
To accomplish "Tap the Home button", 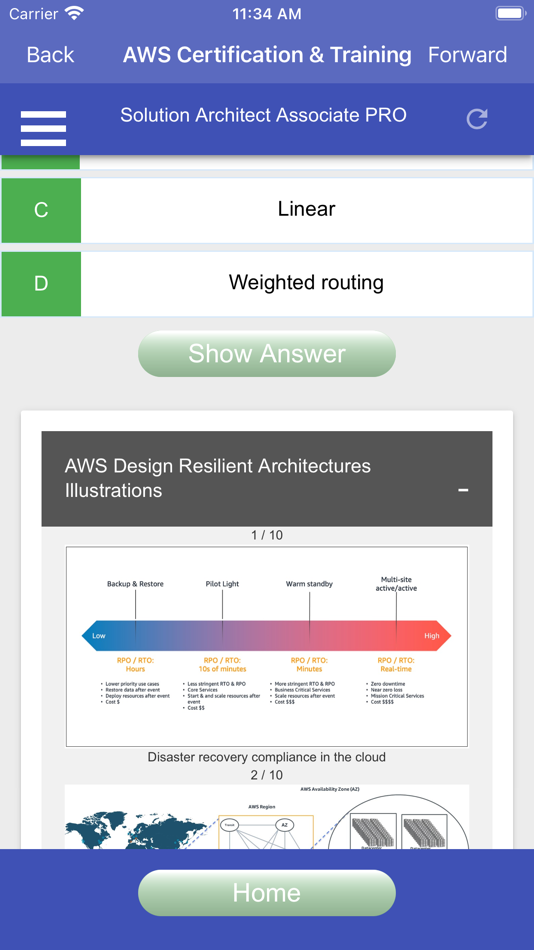I will [267, 893].
